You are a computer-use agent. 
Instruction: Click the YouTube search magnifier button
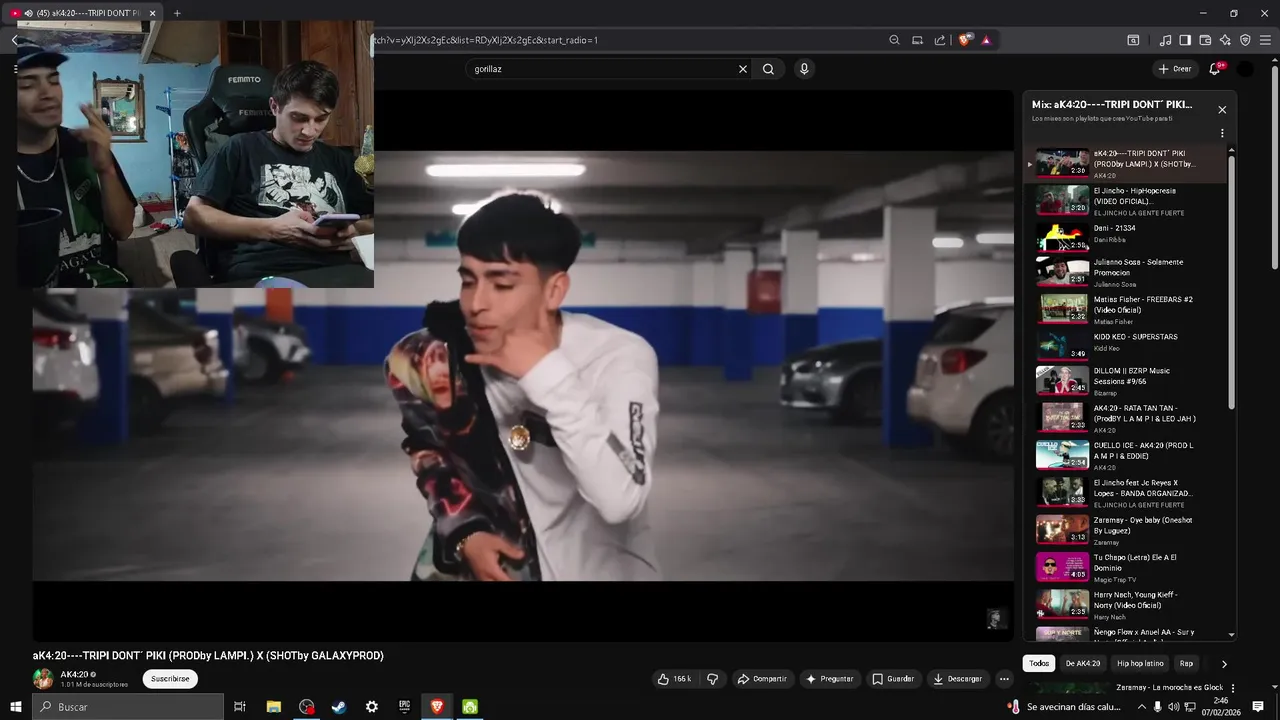(768, 69)
